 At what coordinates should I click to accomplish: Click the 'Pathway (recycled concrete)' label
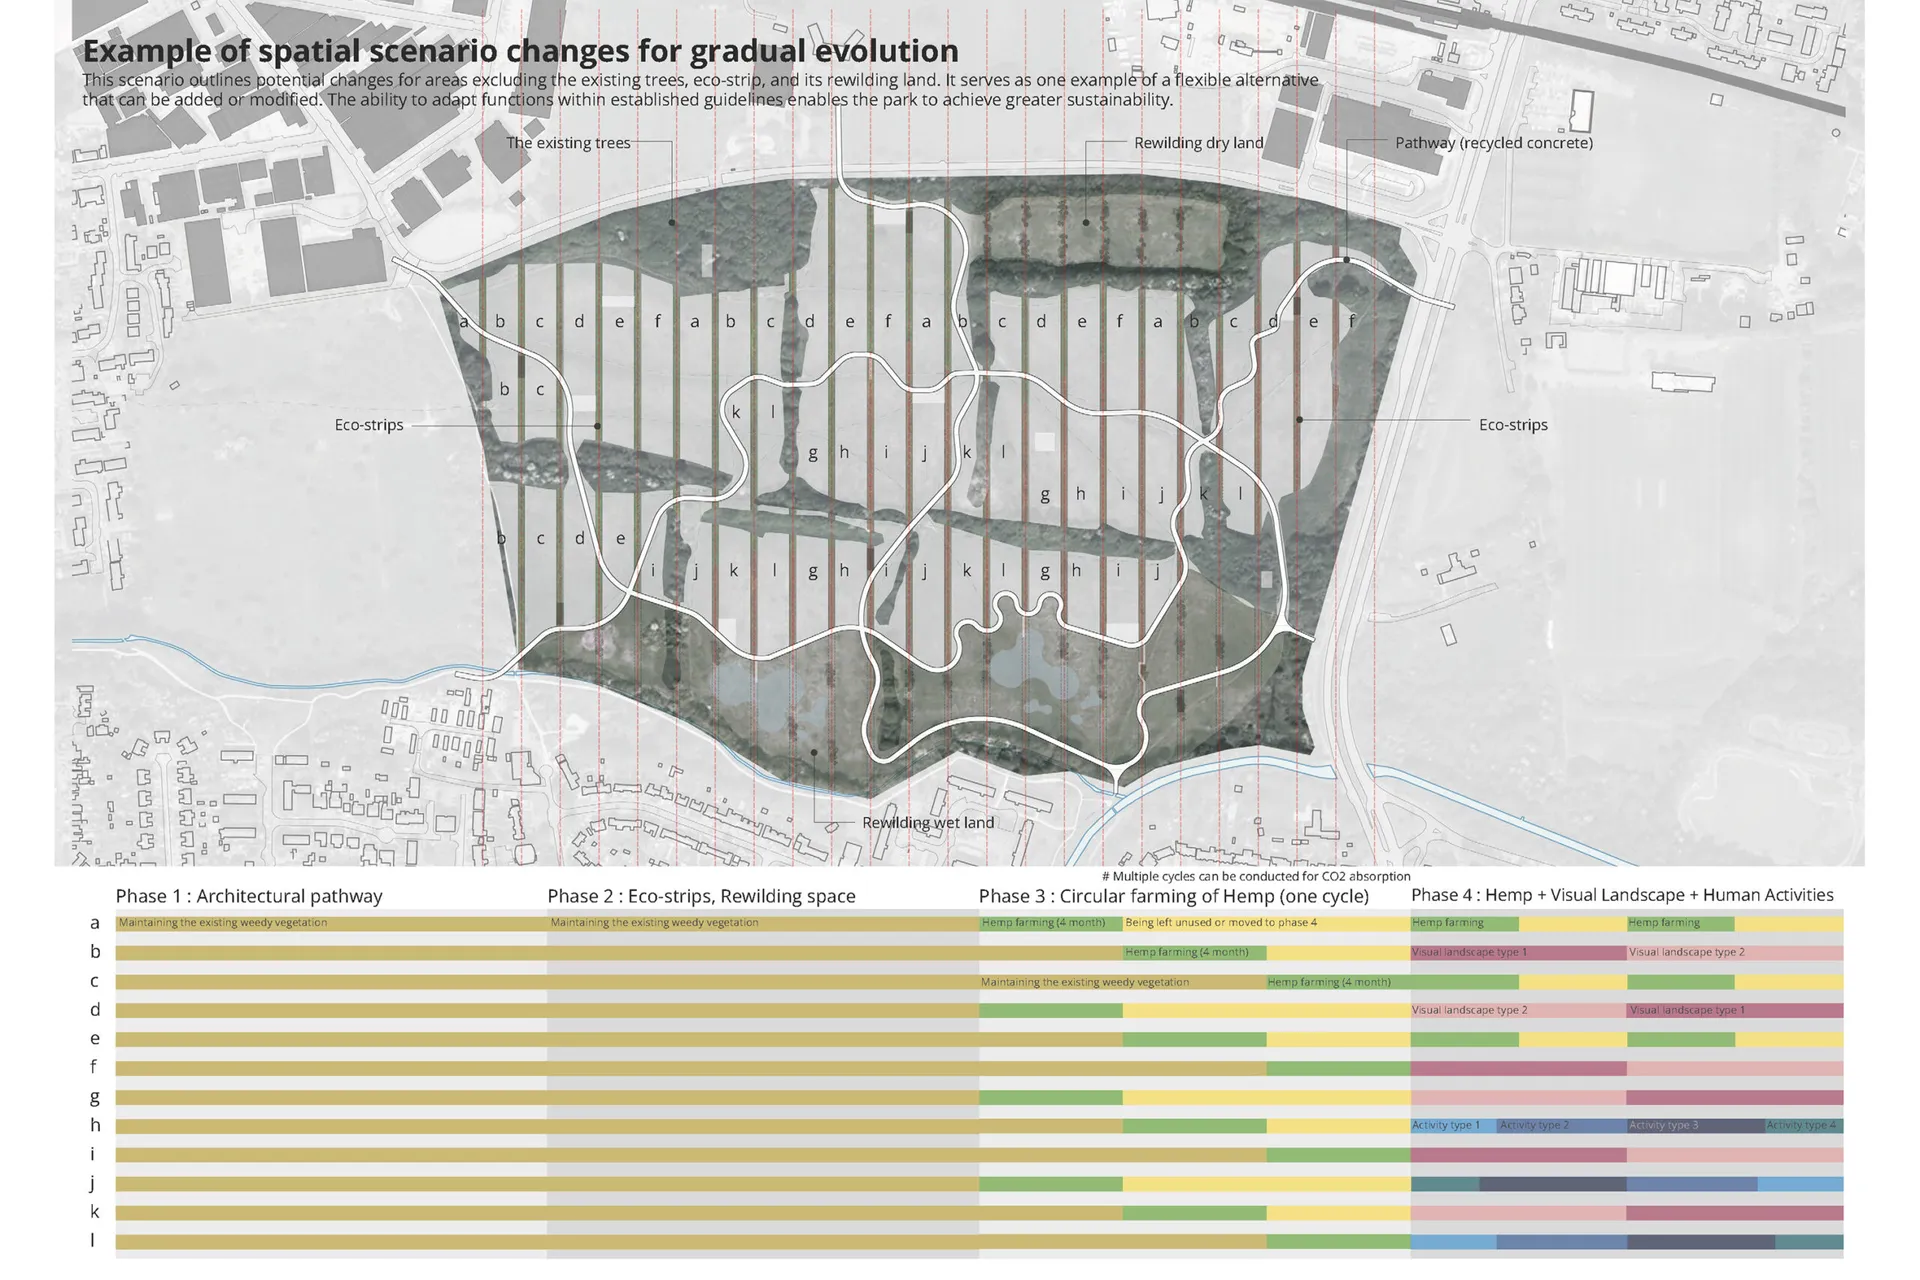[x=1493, y=143]
